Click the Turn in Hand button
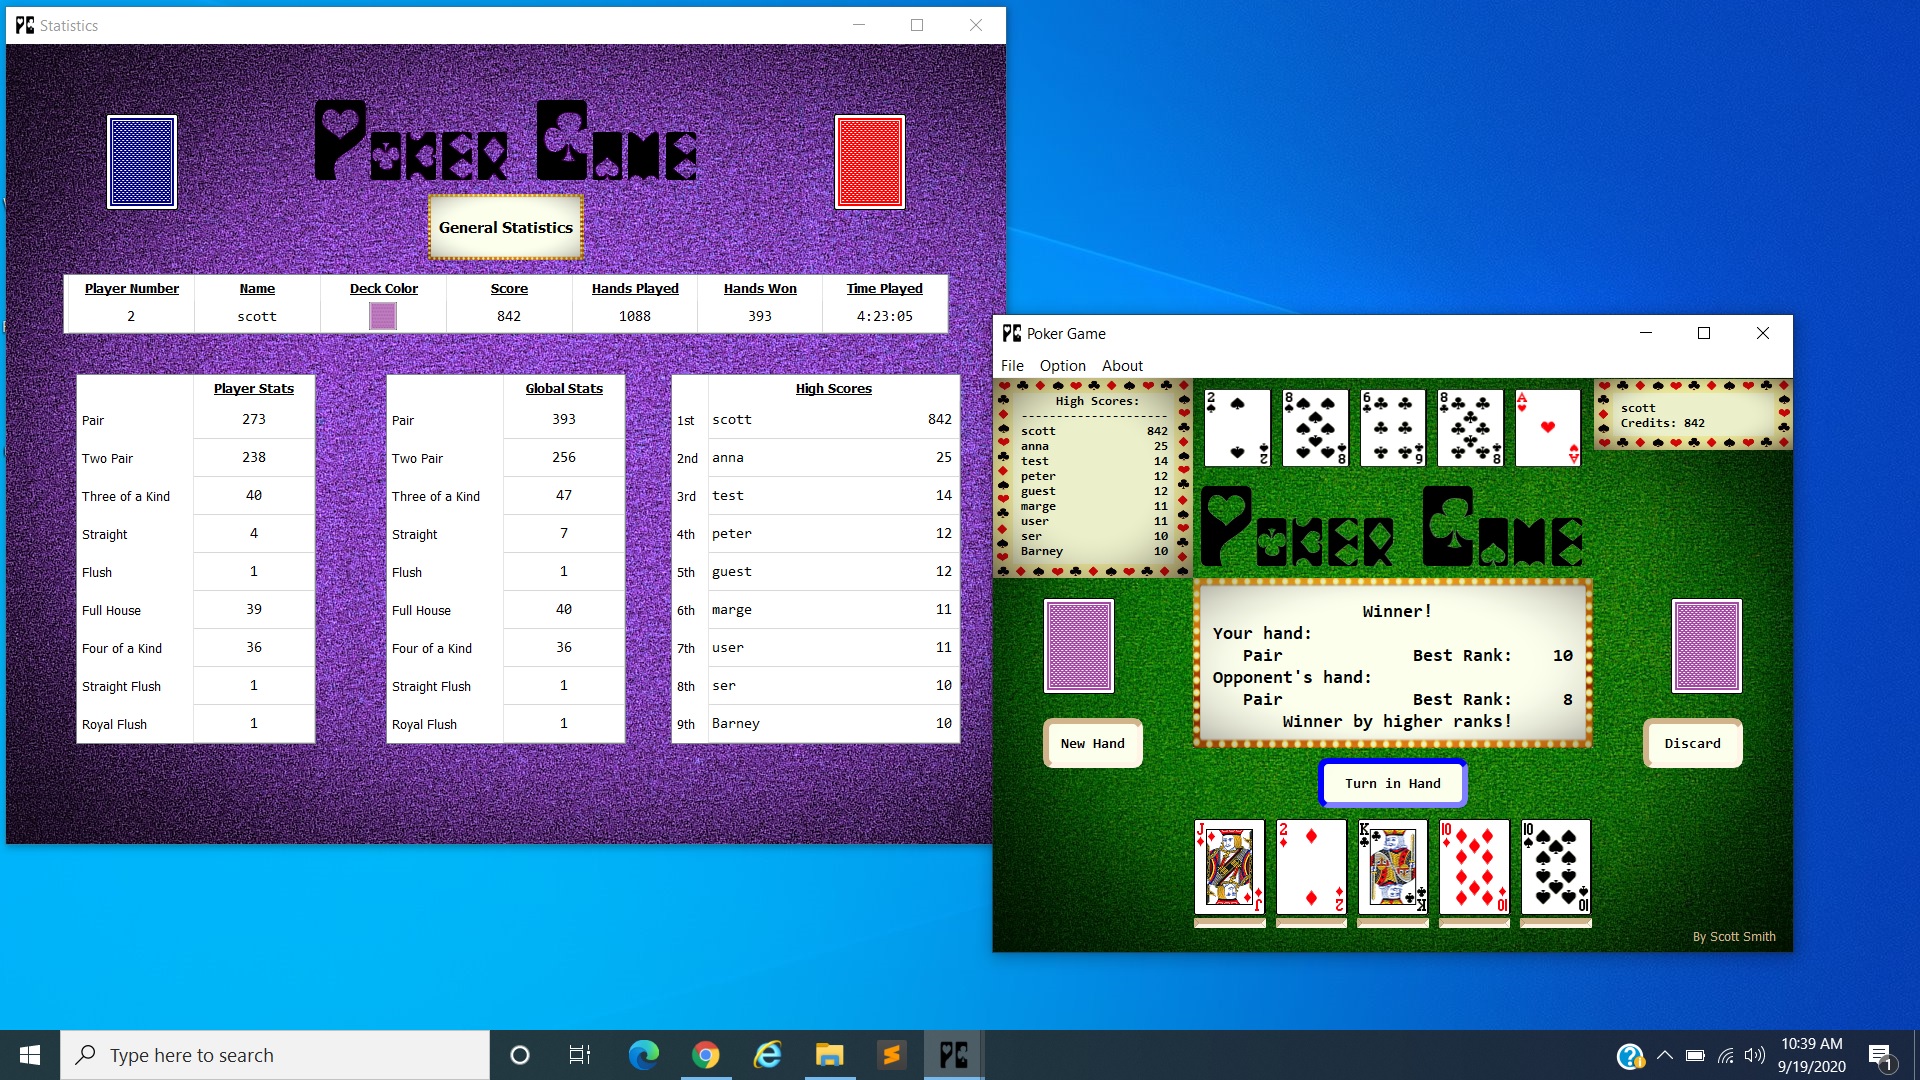This screenshot has height=1080, width=1920. click(x=1392, y=783)
